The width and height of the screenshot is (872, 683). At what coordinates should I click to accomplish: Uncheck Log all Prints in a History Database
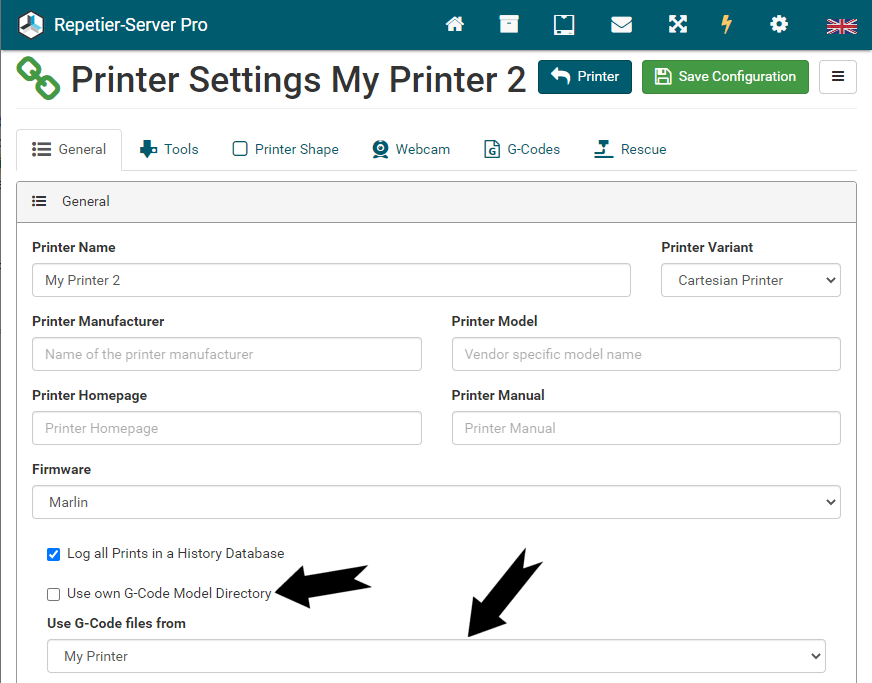53,555
